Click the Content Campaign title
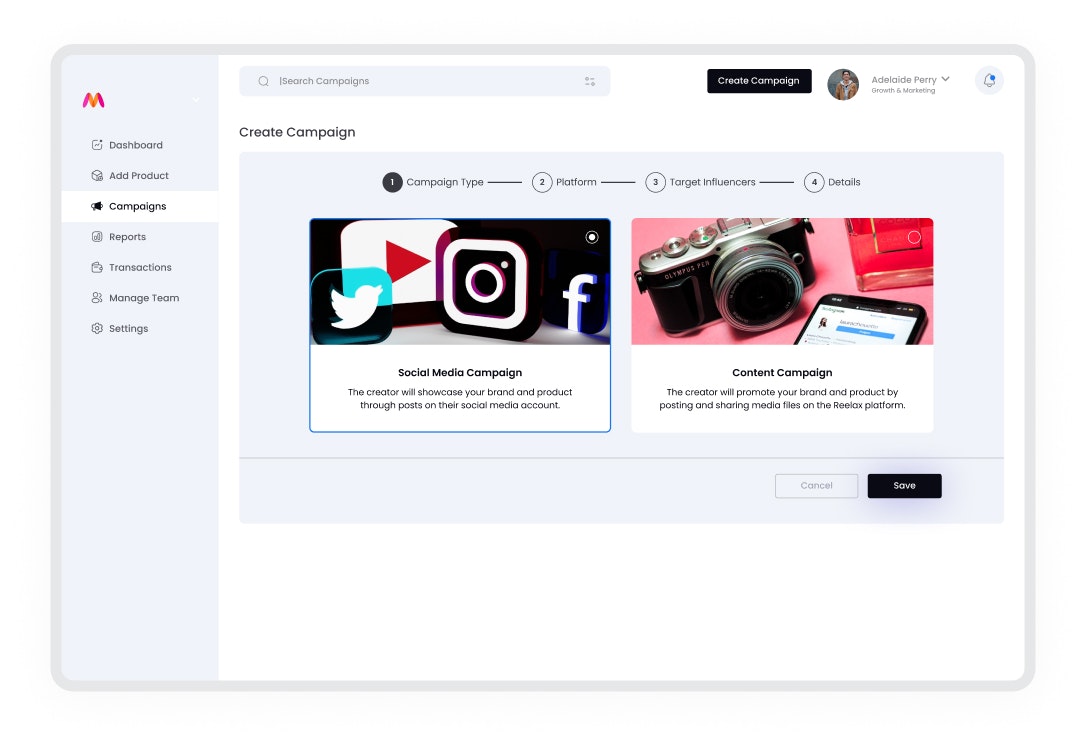The height and width of the screenshot is (748, 1086). [782, 373]
